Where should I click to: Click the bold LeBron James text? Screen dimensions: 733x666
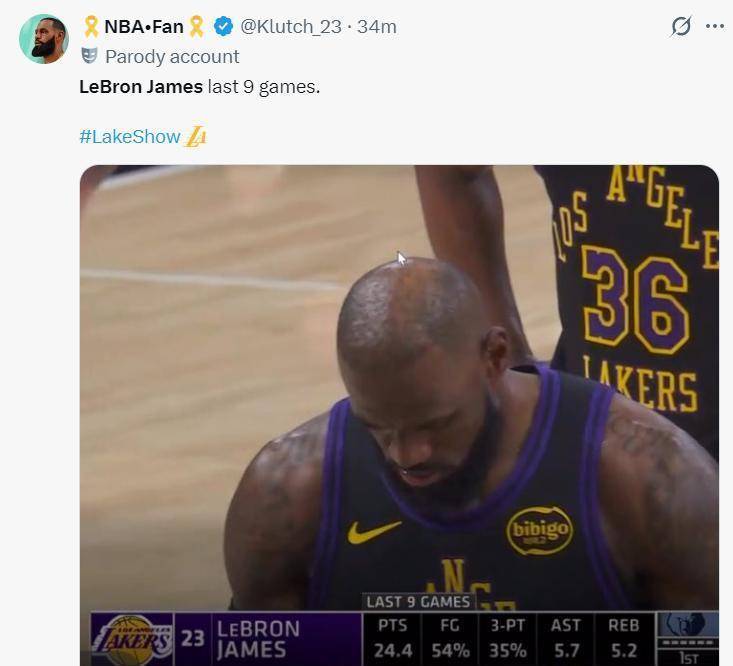(141, 86)
